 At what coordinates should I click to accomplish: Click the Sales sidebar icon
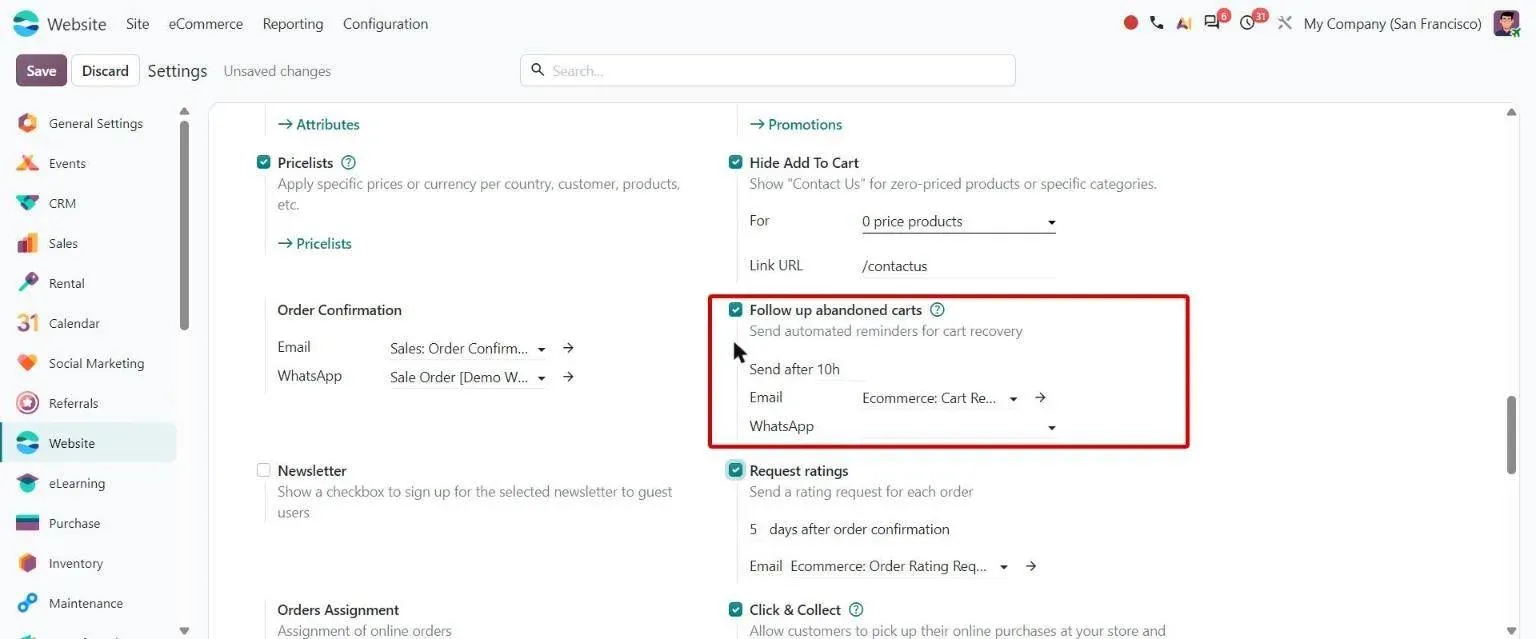28,243
